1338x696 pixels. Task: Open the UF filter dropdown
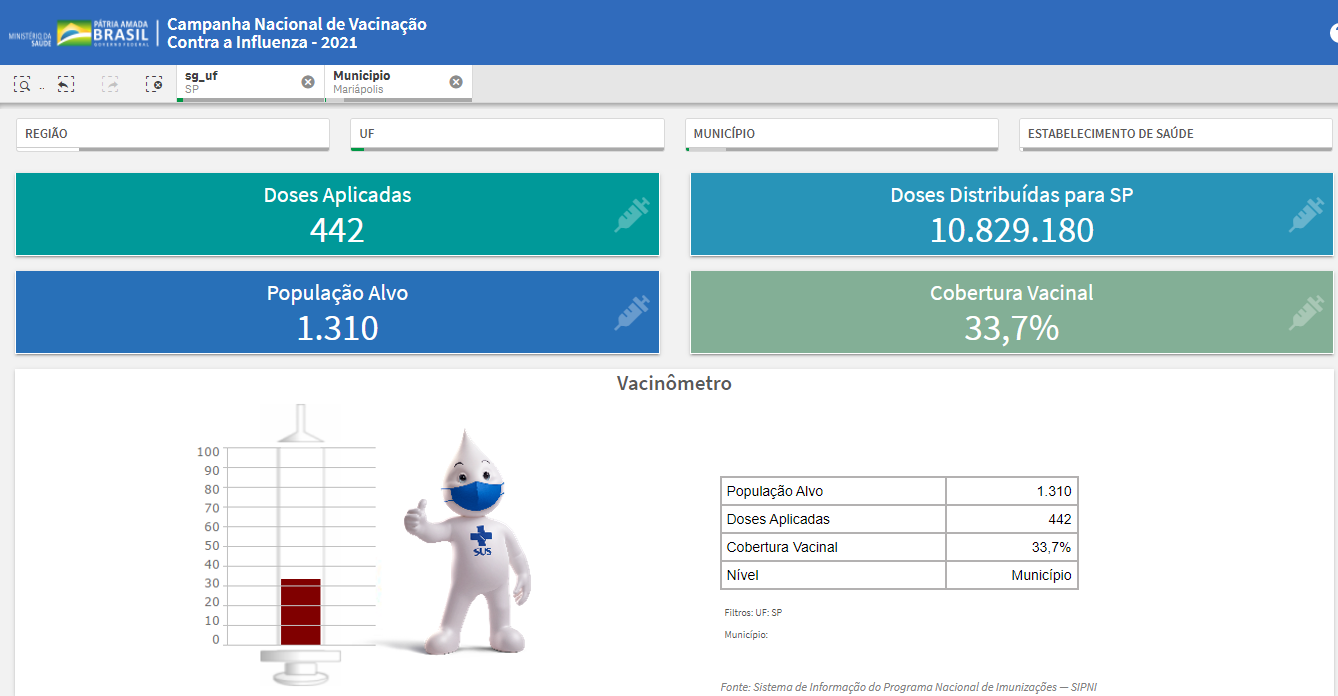coord(507,134)
